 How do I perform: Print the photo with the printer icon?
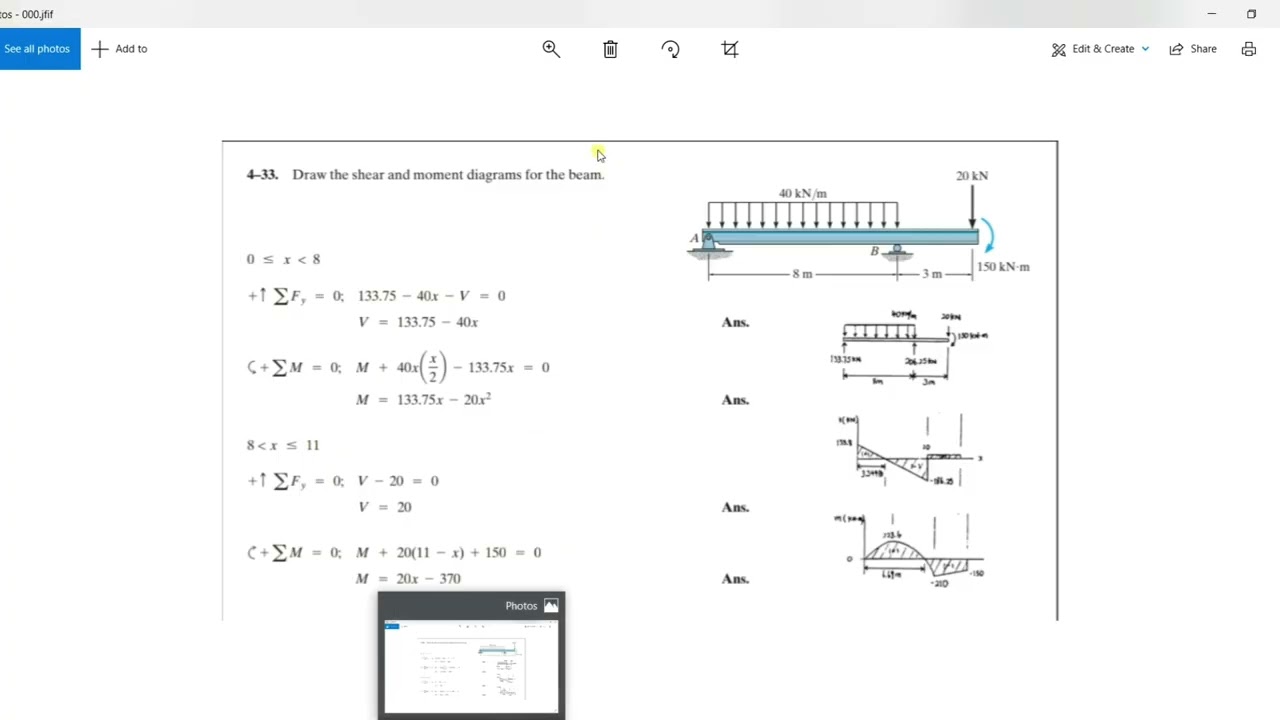pyautogui.click(x=1249, y=48)
